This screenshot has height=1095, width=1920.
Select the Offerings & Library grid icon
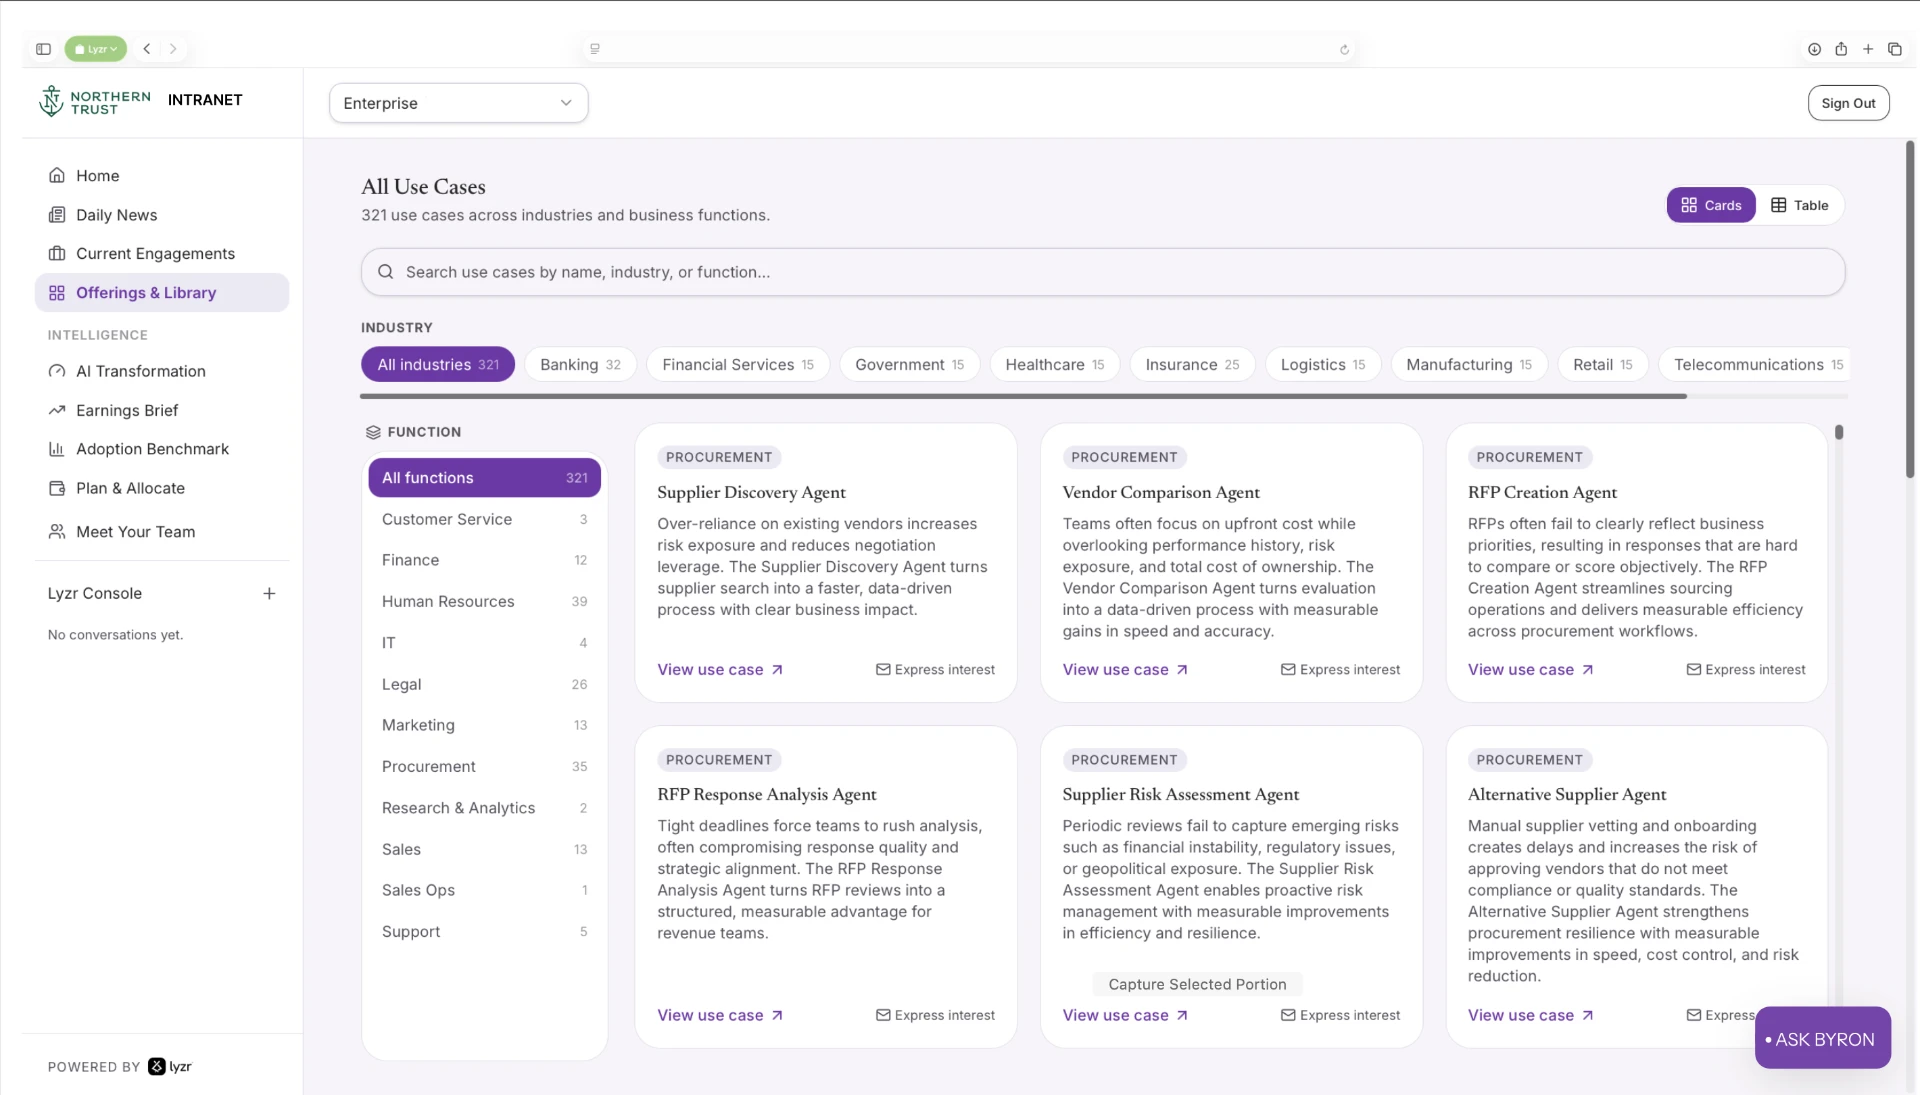(57, 293)
